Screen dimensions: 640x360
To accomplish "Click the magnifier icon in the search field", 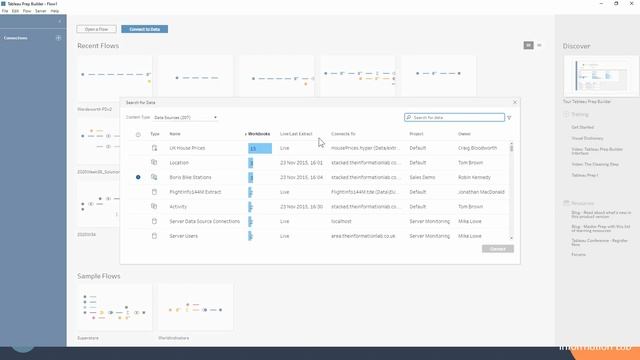I will click(x=409, y=118).
